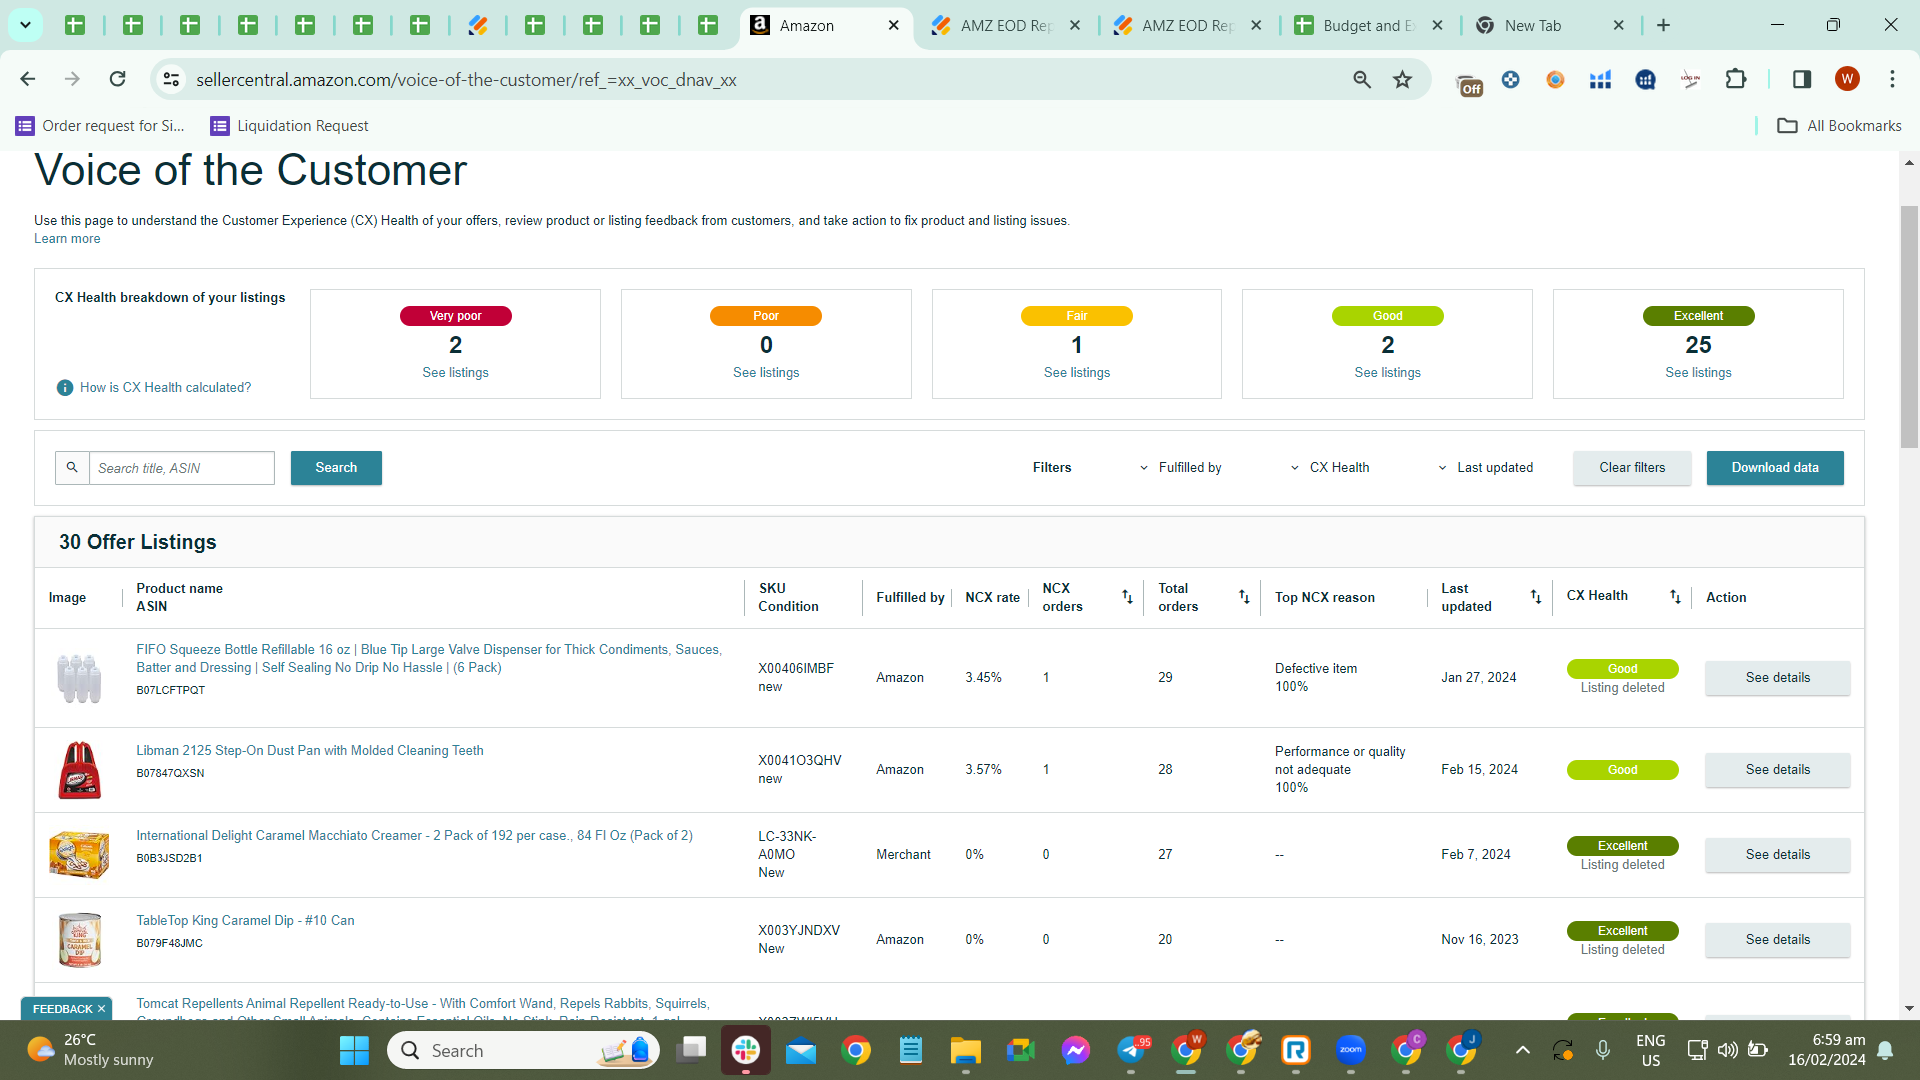Click the Search button

[x=336, y=468]
